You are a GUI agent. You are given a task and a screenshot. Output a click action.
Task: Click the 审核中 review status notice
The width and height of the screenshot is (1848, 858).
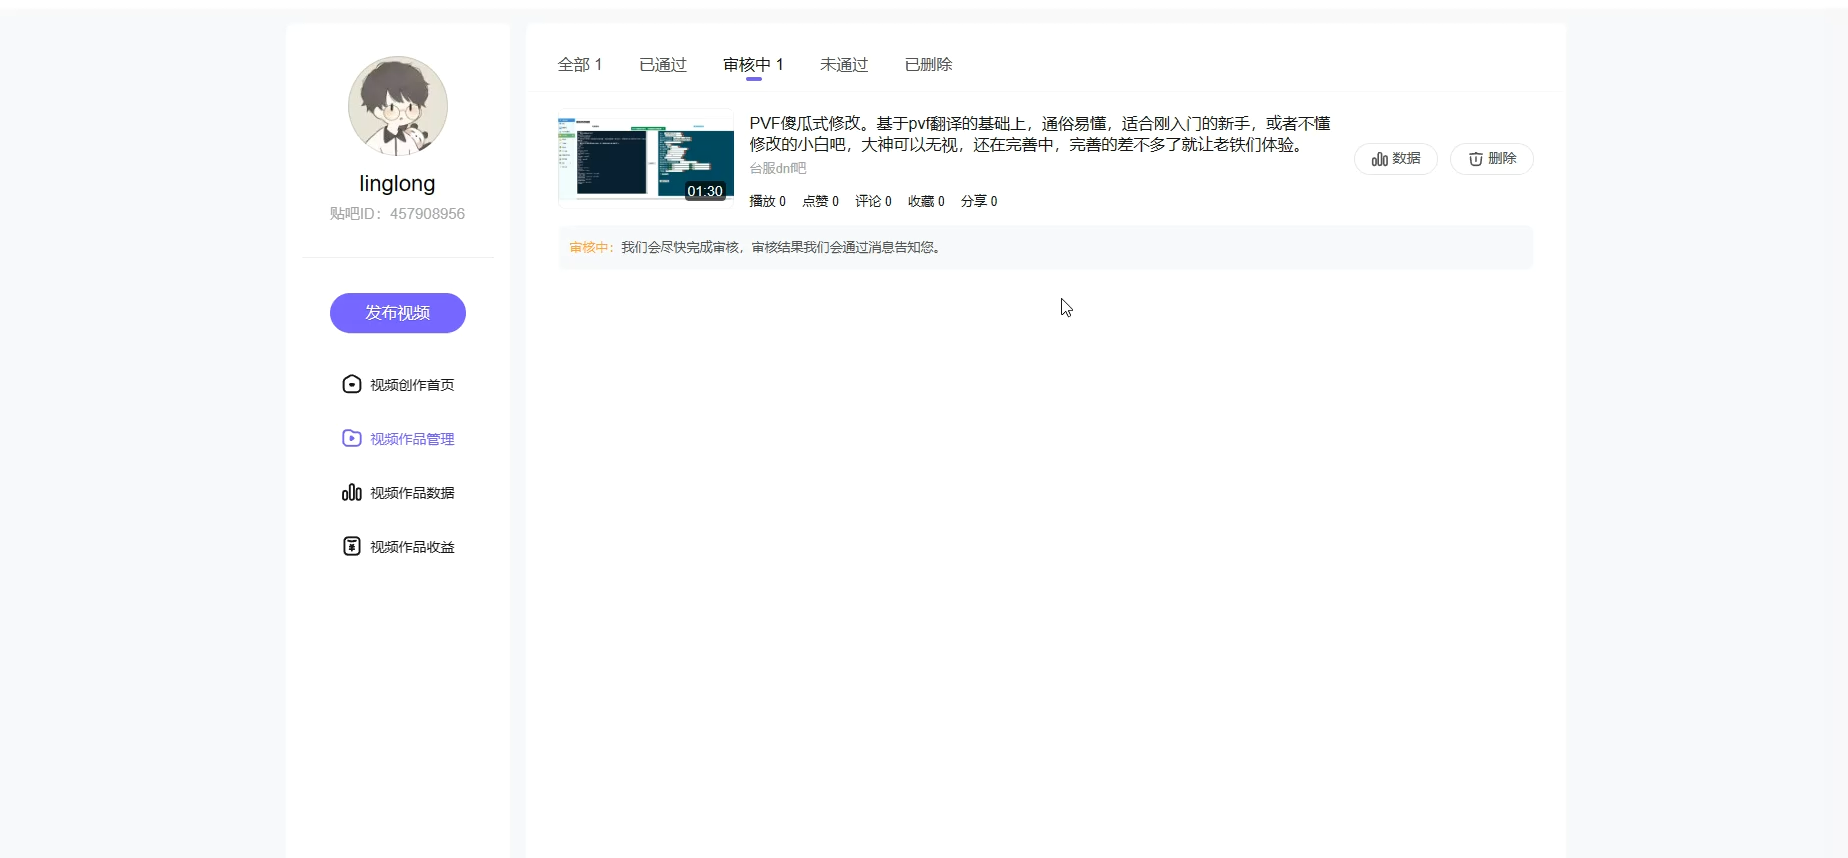1046,247
